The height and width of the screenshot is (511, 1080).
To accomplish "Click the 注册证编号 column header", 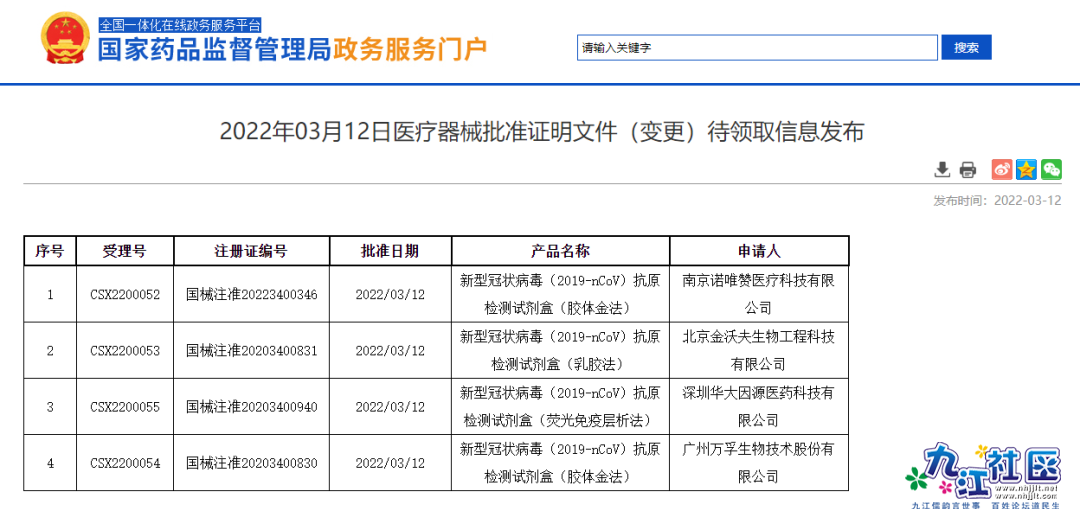I will point(251,251).
